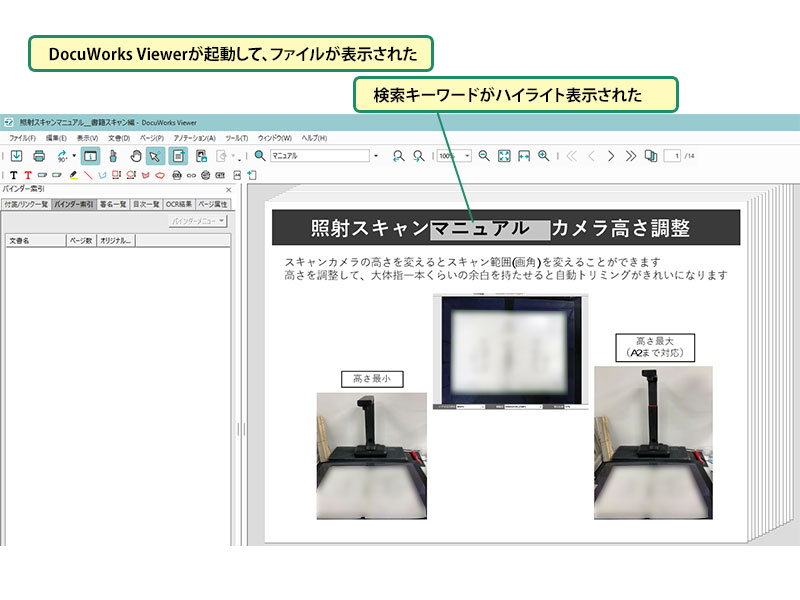
Task: Open the バインダーメニュー dropdown
Action: coord(197,221)
